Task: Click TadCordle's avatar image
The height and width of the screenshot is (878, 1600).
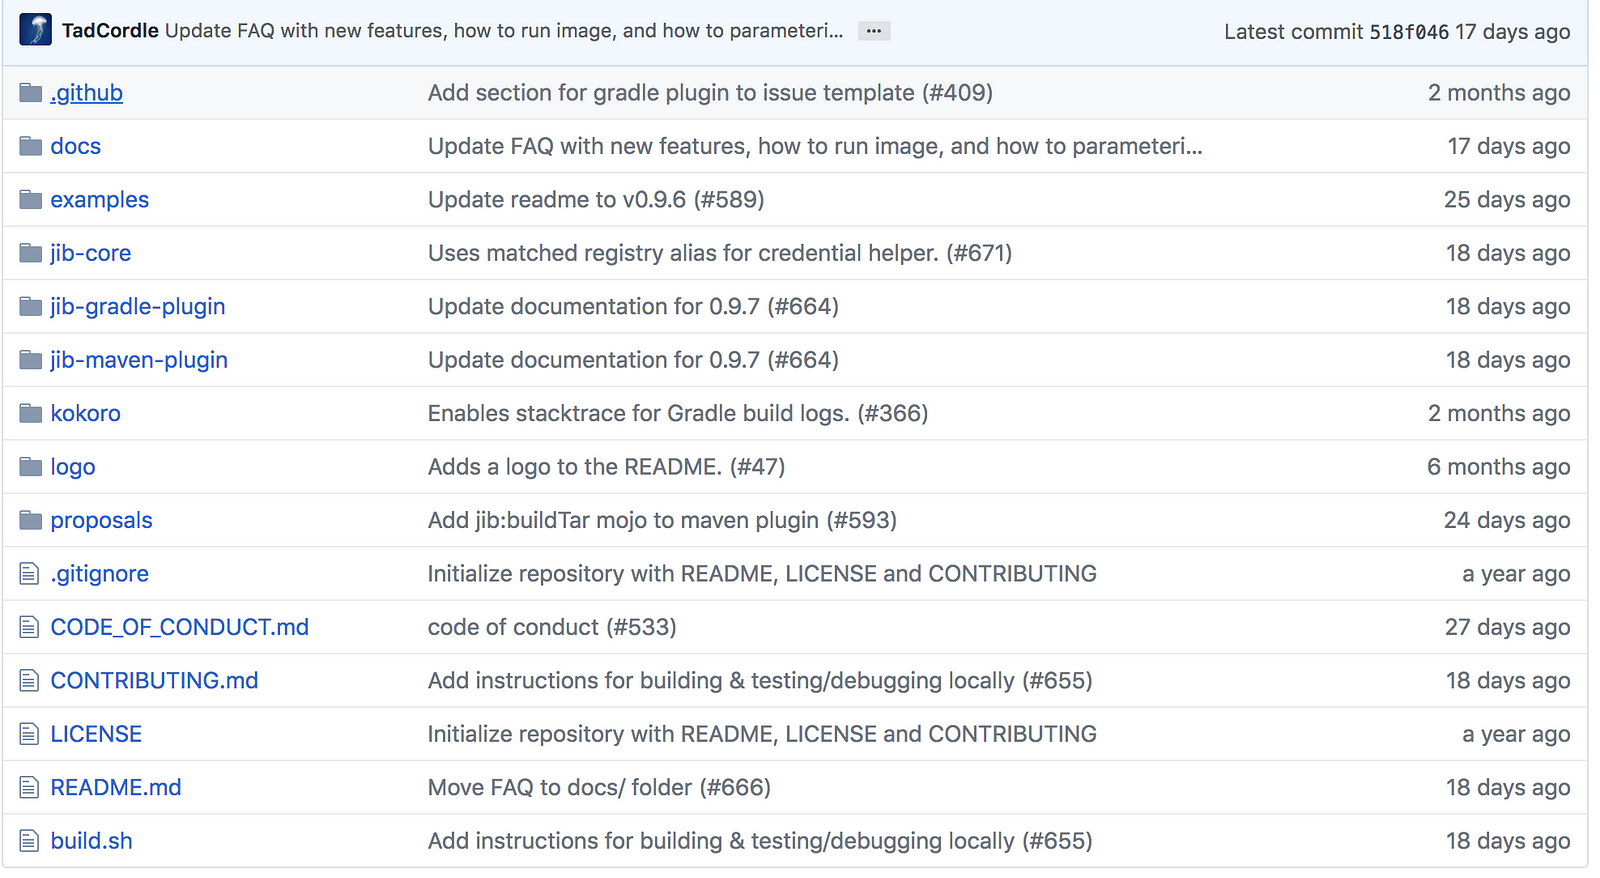Action: 35,30
